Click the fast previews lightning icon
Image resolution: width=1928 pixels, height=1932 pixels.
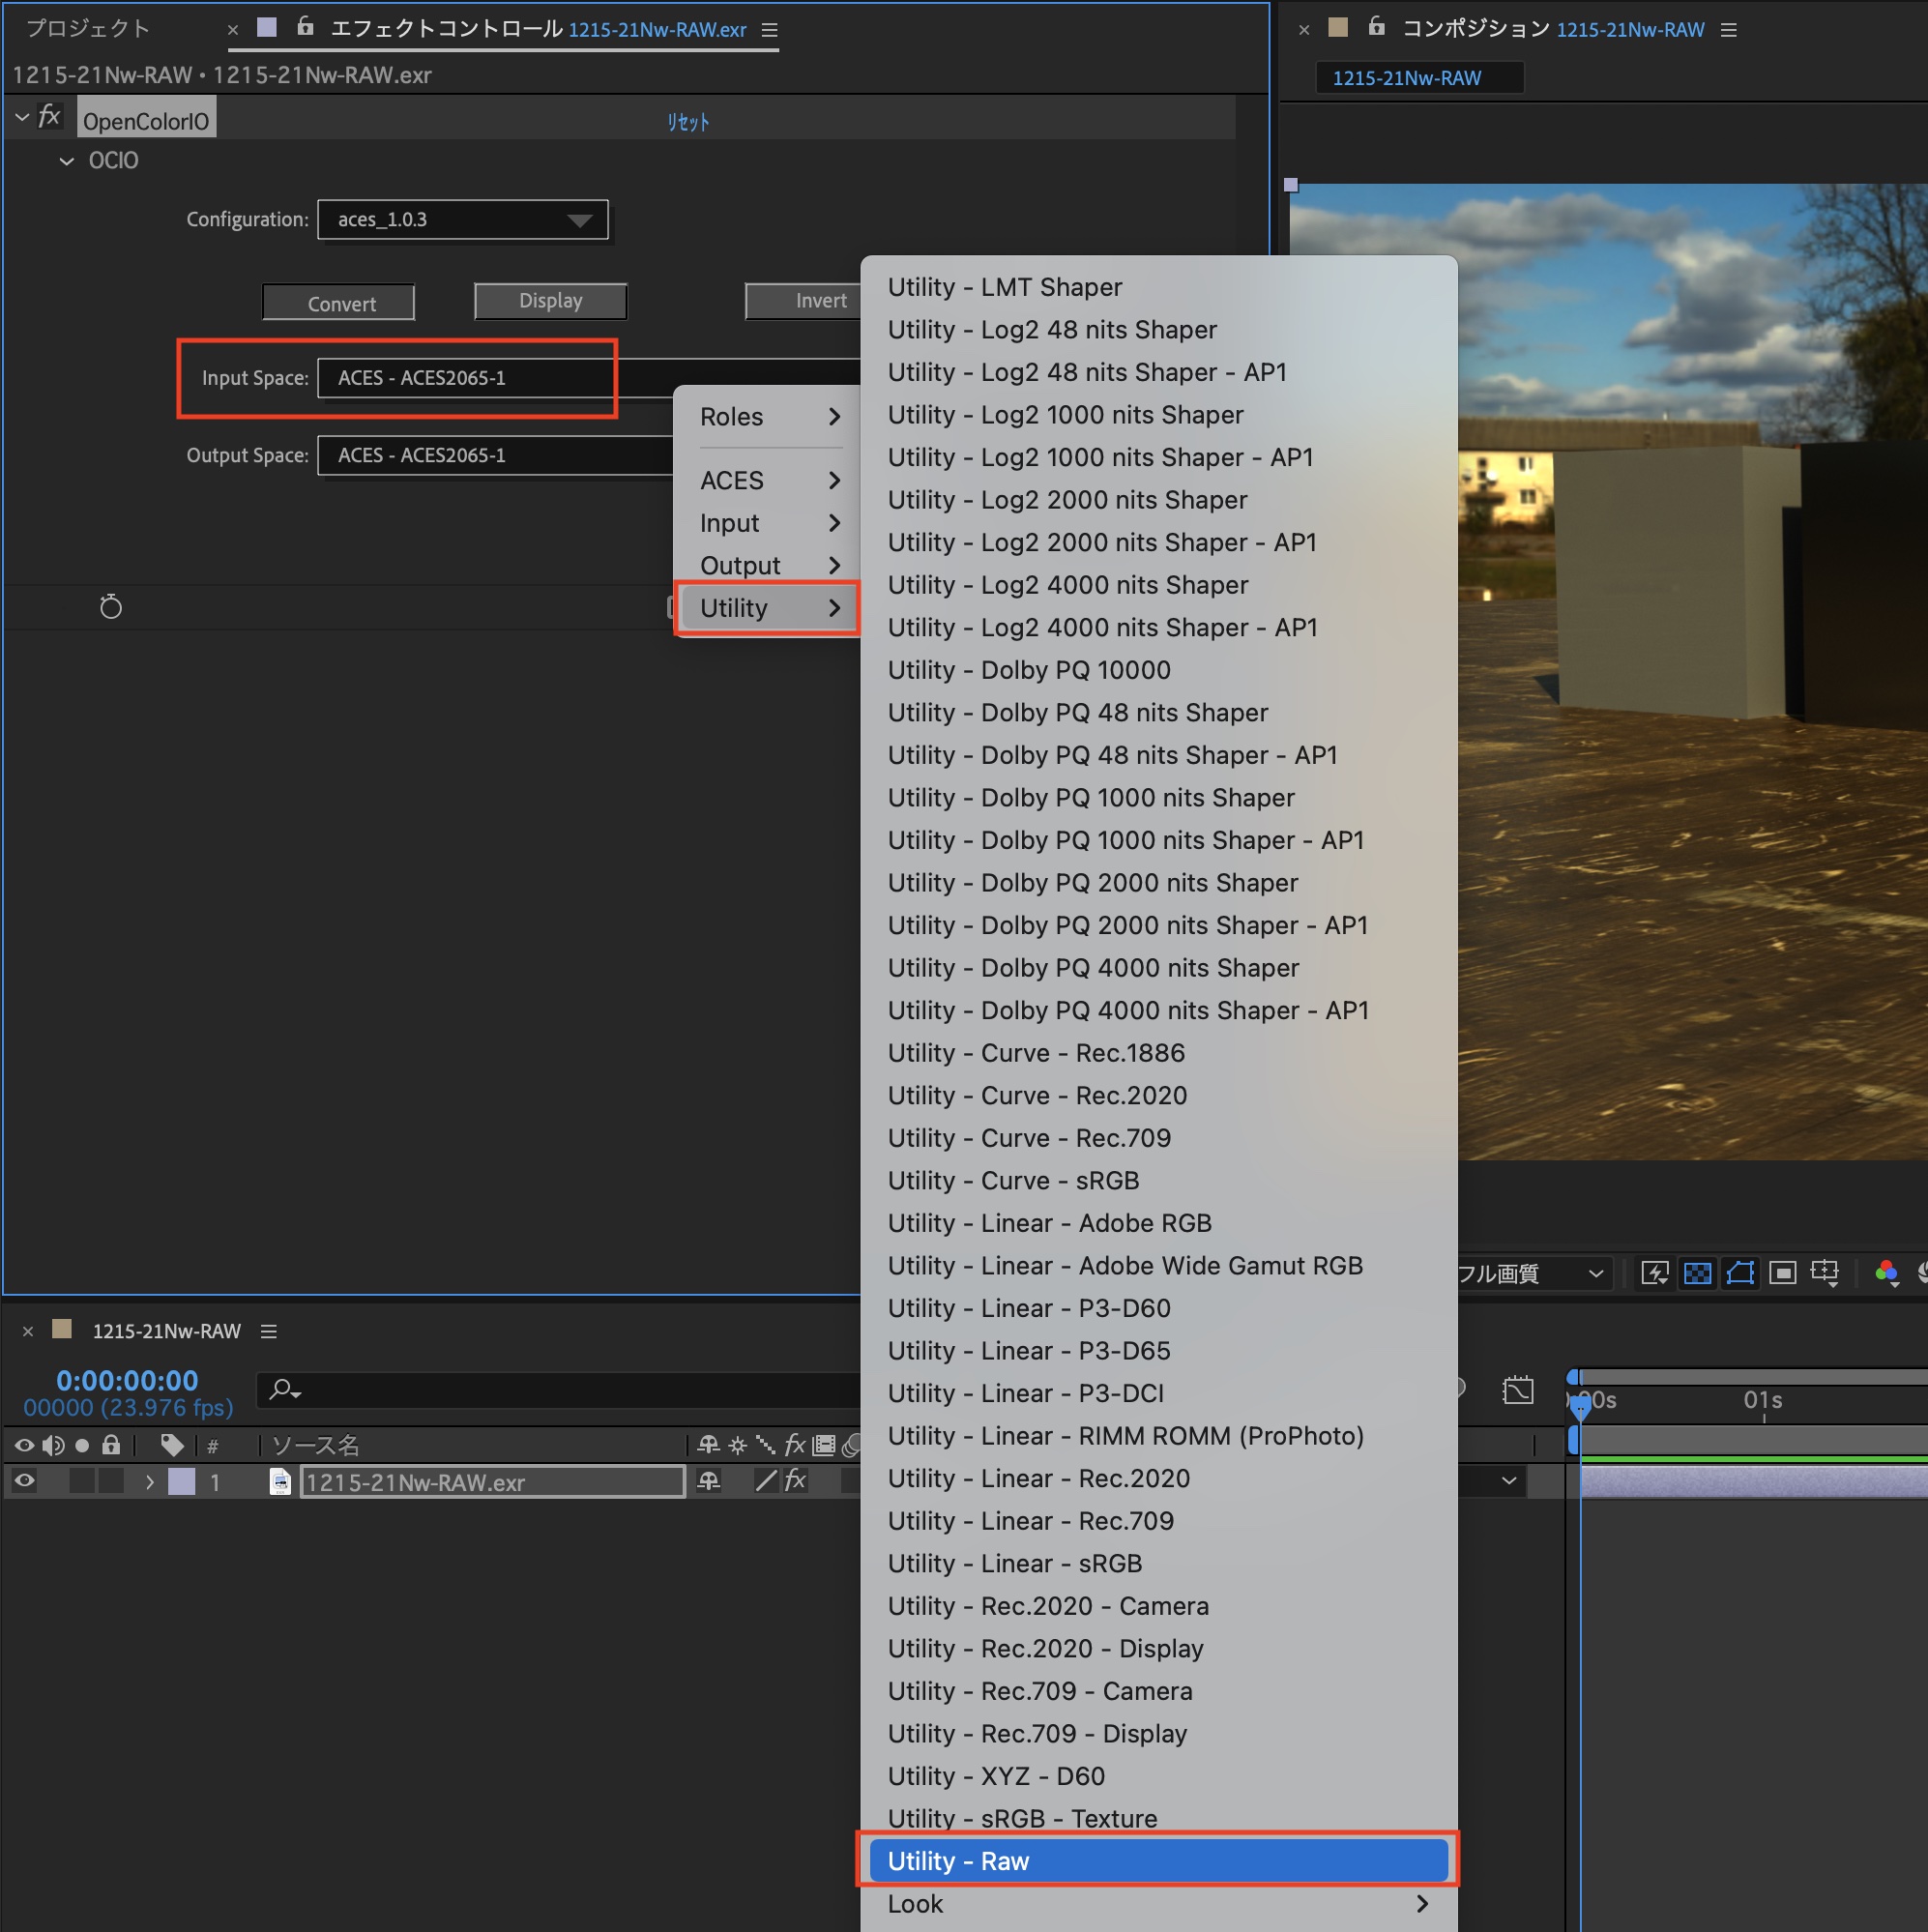1654,1273
